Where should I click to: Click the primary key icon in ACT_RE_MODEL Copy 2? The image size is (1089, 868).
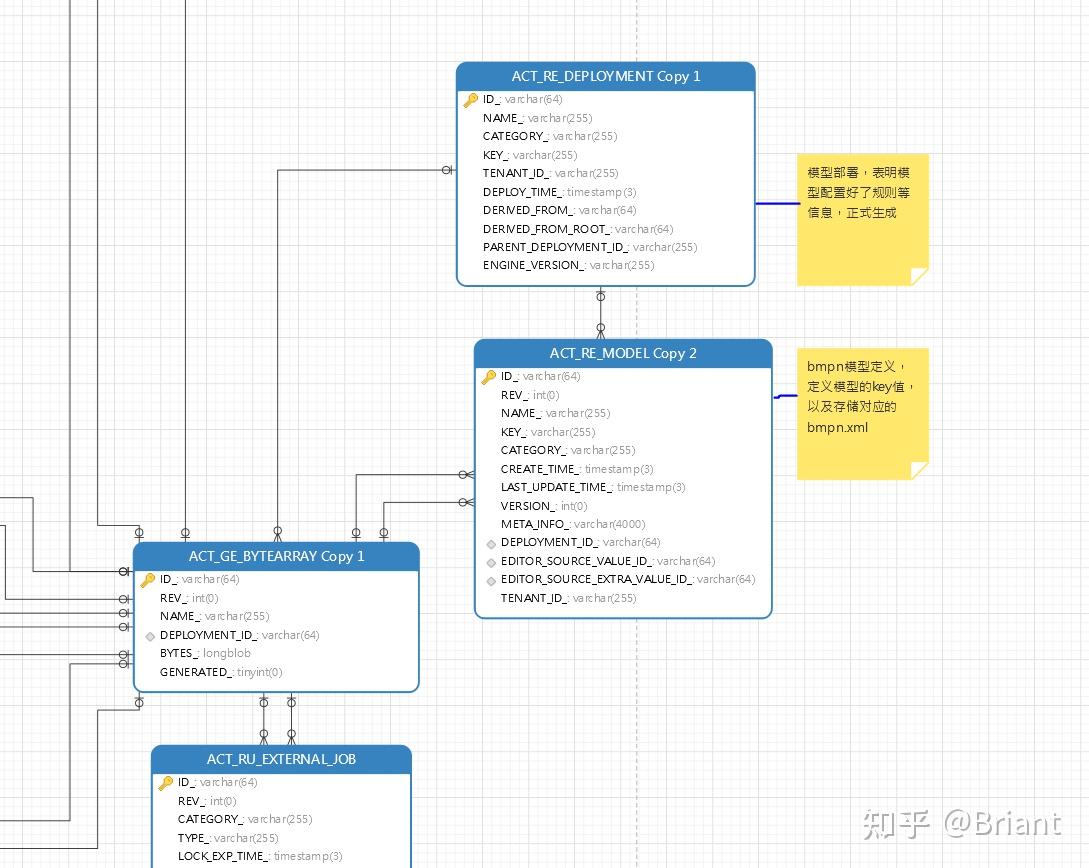[487, 376]
